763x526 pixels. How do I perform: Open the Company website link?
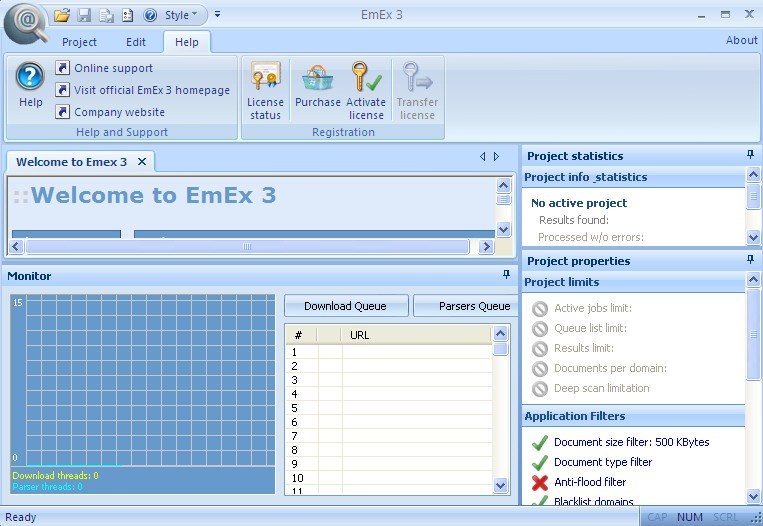click(119, 112)
